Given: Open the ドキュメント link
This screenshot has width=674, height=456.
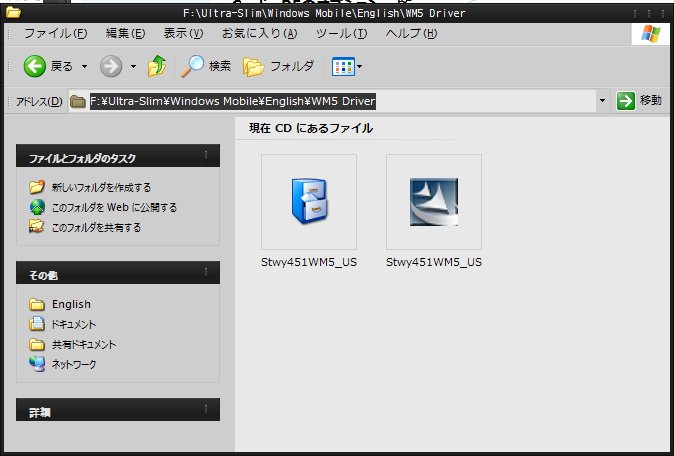Looking at the screenshot, I should click(x=74, y=324).
